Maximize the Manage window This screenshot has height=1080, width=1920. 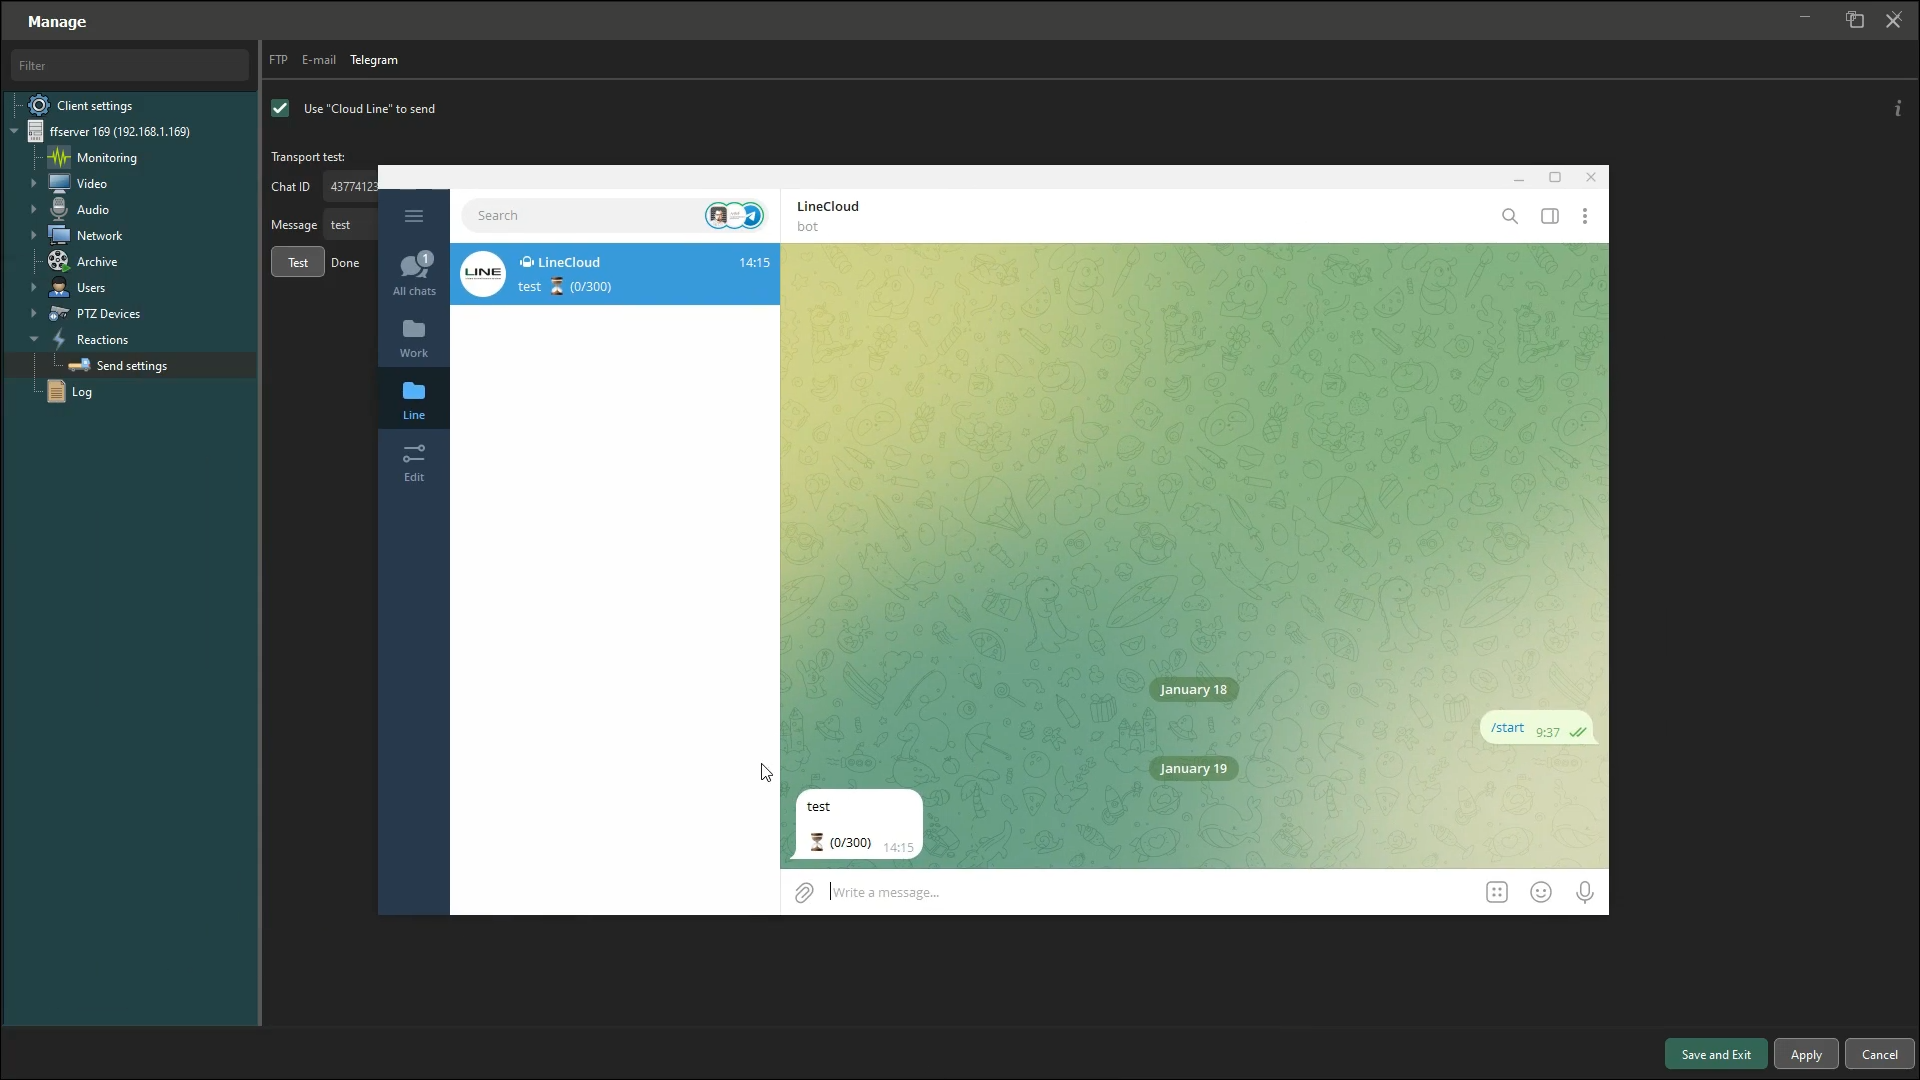[x=1855, y=20]
